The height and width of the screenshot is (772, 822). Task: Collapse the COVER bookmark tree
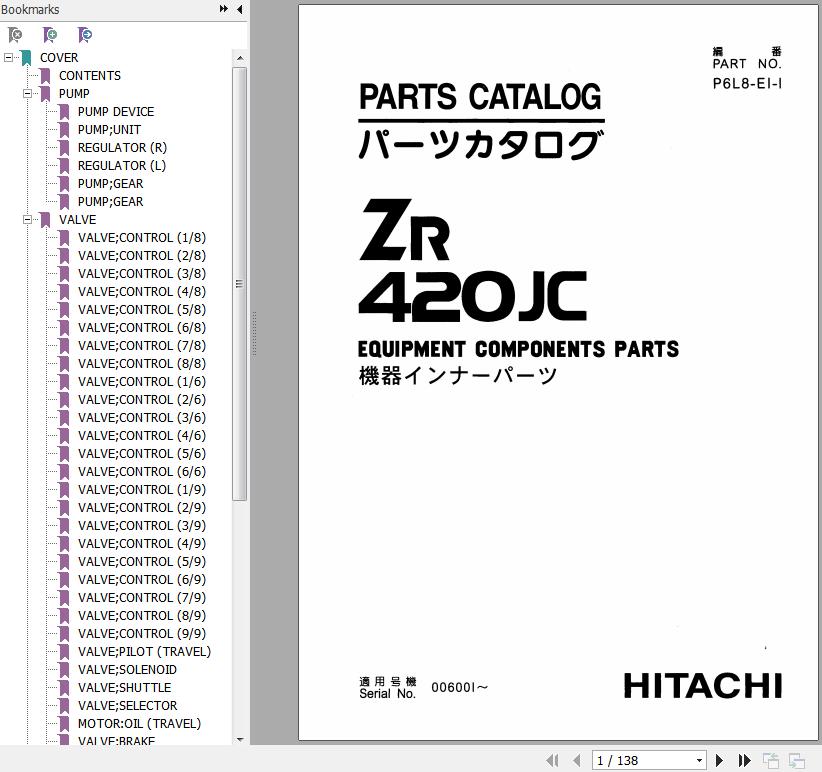coord(8,57)
